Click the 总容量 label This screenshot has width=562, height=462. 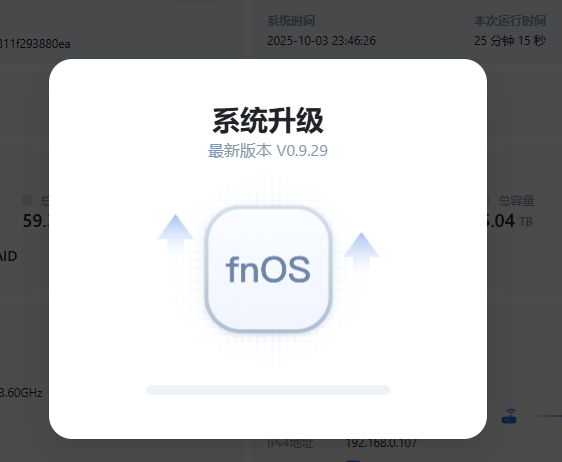coord(516,200)
